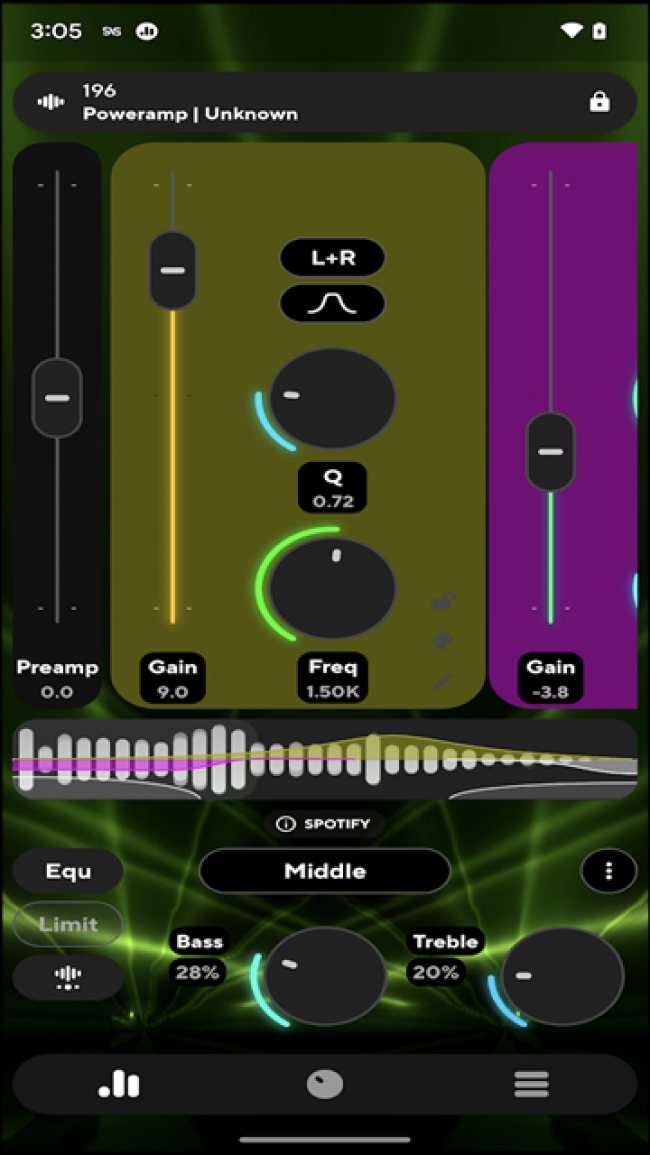Image resolution: width=650 pixels, height=1155 pixels.
Task: Tap the Freq 1.50K value label
Action: [332, 679]
